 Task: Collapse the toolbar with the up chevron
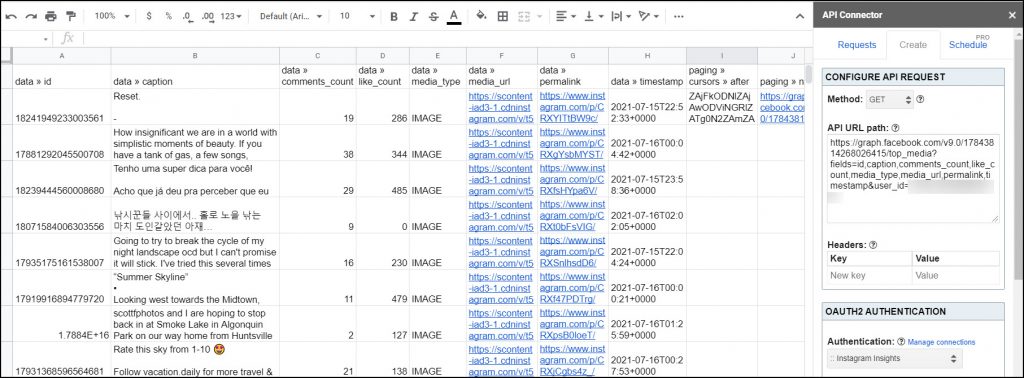point(799,16)
